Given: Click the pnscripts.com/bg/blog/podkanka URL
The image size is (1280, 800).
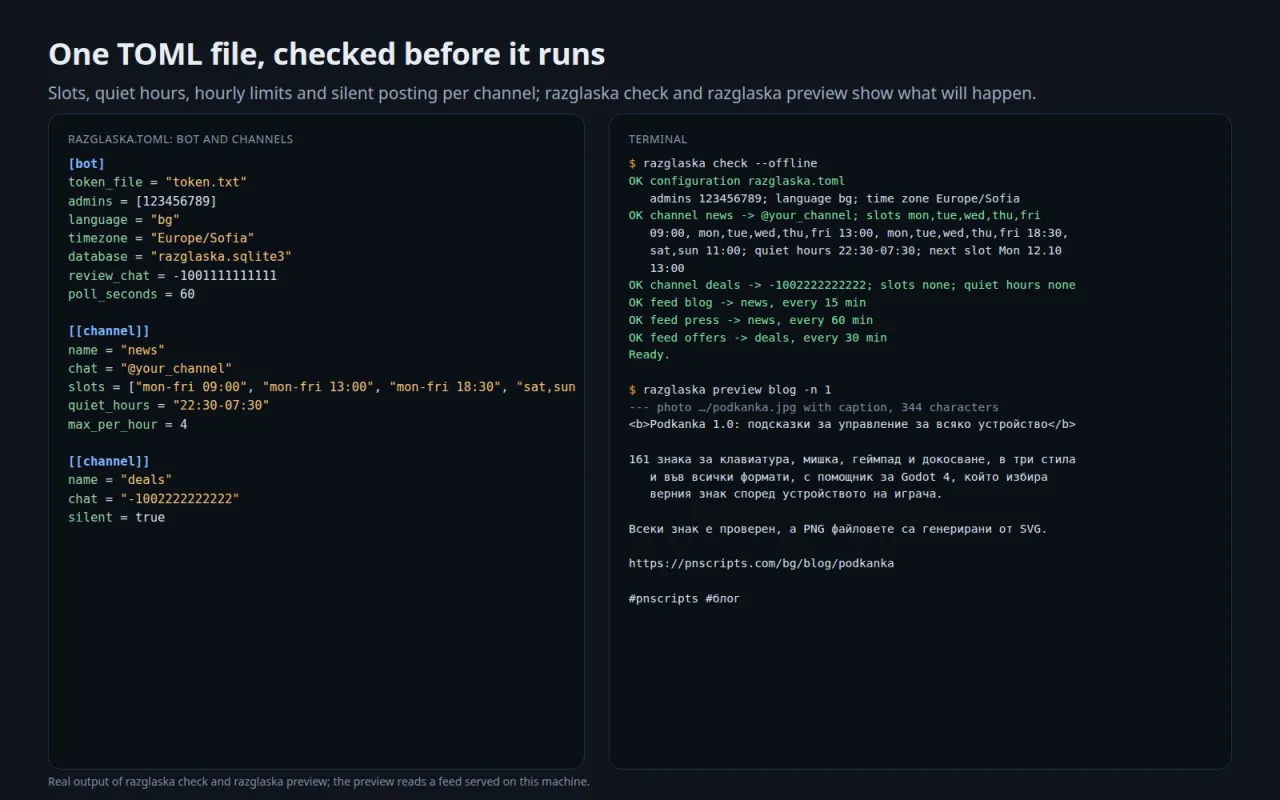Looking at the screenshot, I should click(x=762, y=563).
